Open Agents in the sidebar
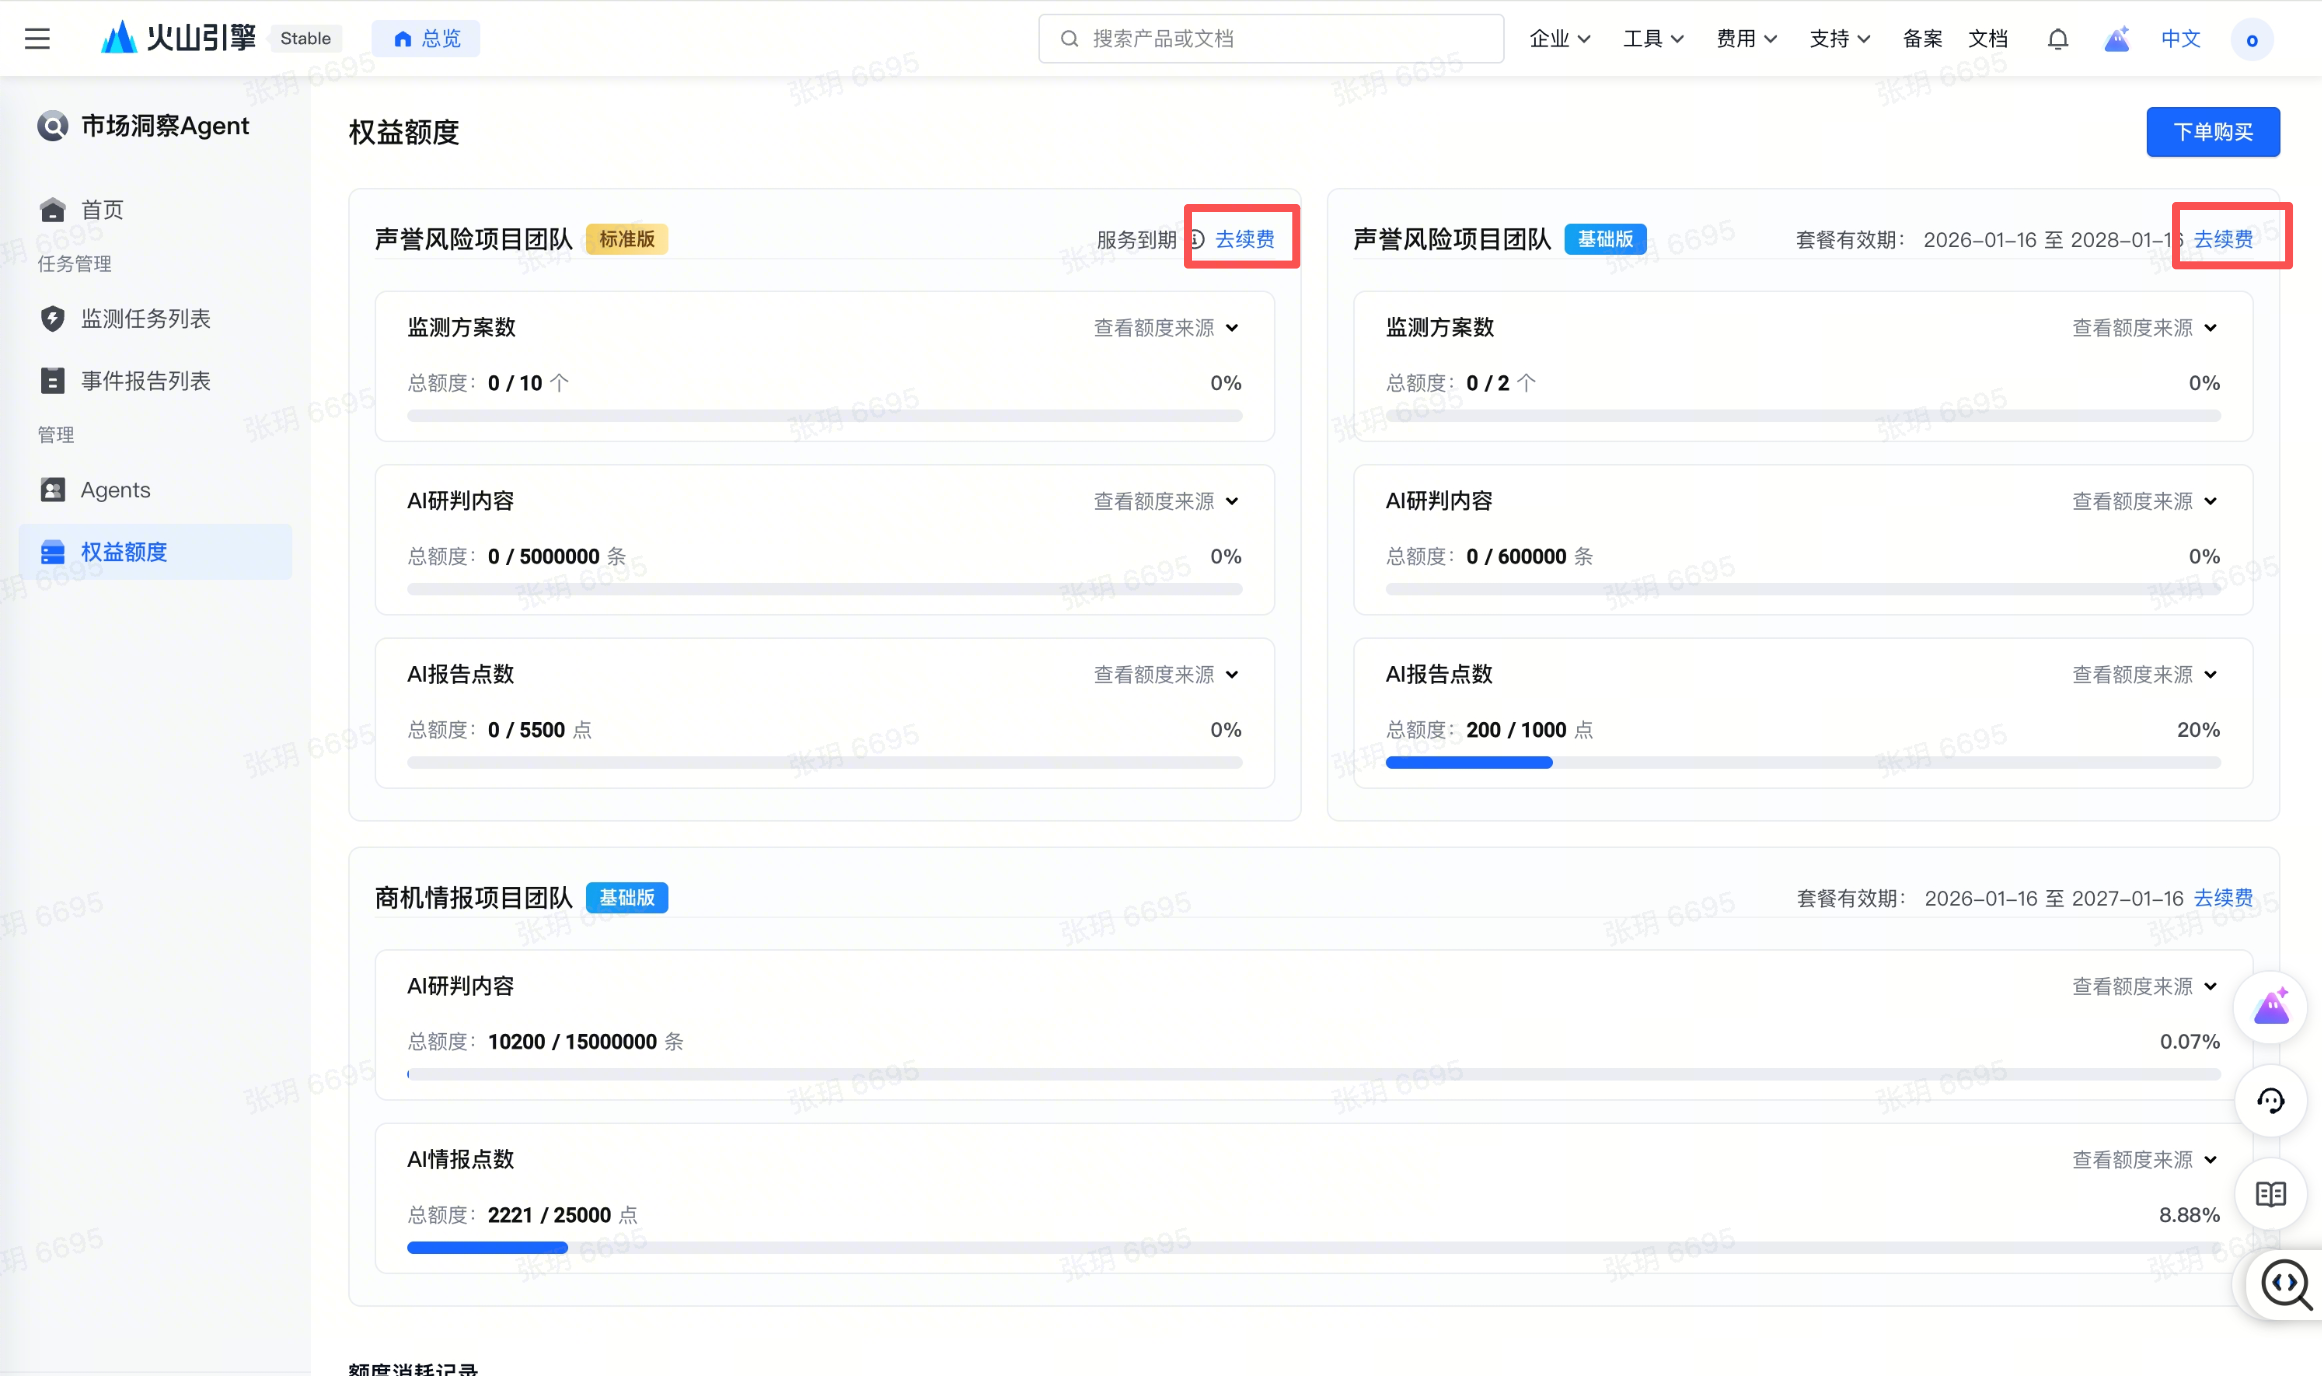Screen dimensions: 2322x1376 (x=115, y=490)
